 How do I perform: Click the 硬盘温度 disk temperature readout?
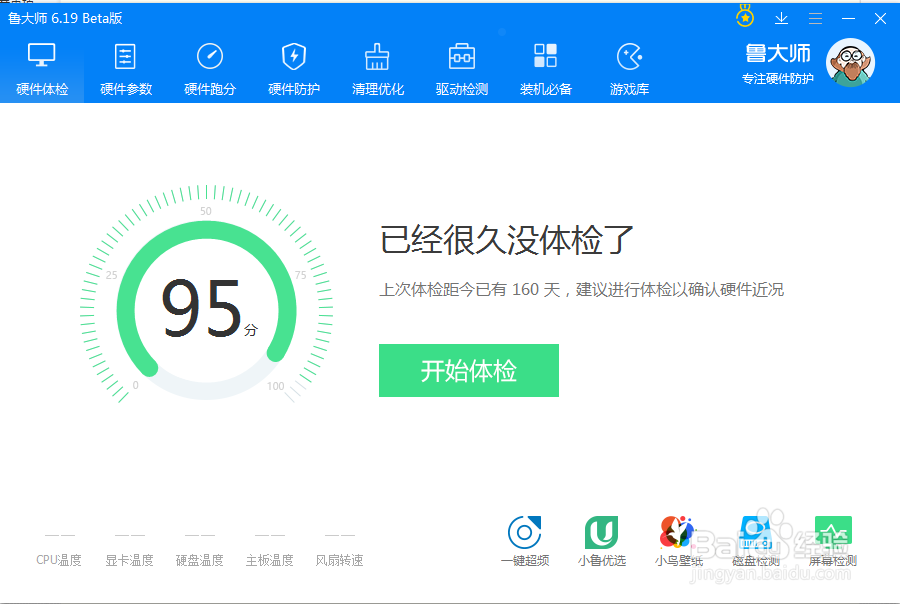click(x=199, y=550)
